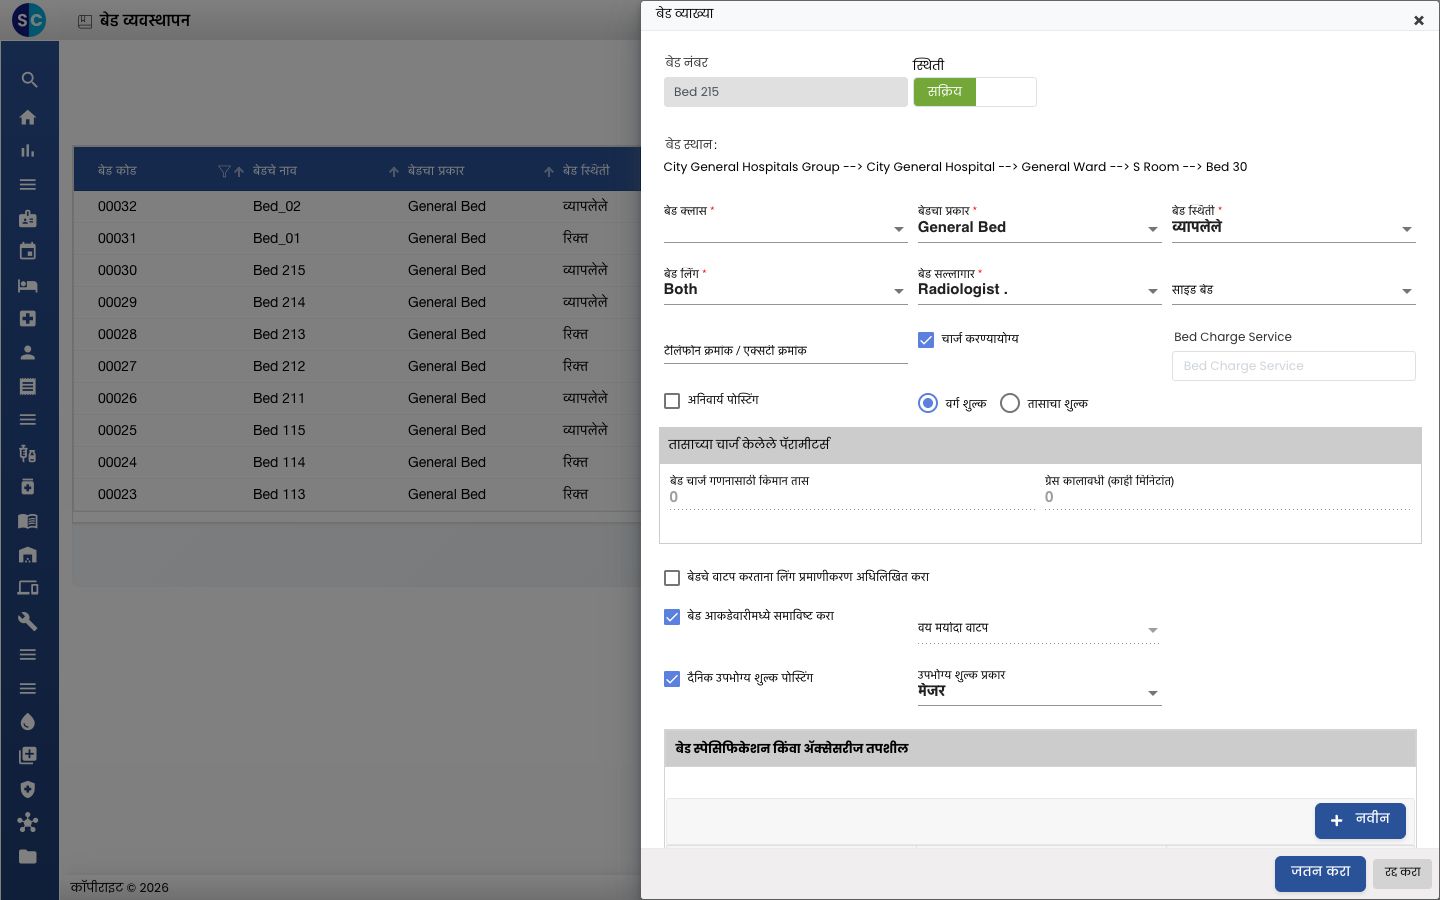Select the bed icon in sidebar
The image size is (1440, 900).
[28, 285]
